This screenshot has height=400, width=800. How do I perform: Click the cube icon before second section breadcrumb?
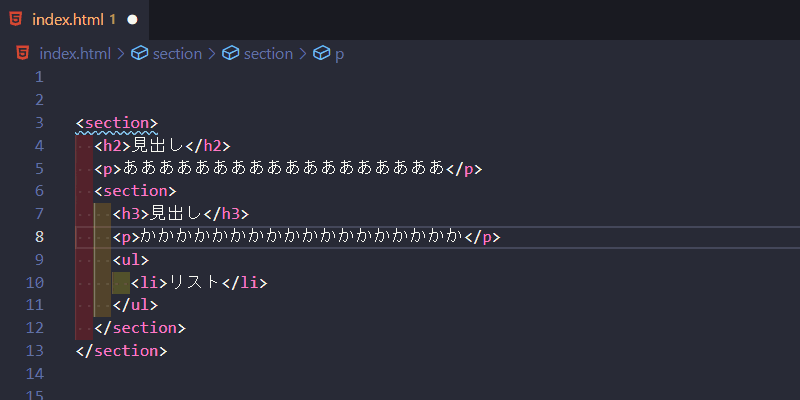pyautogui.click(x=231, y=53)
